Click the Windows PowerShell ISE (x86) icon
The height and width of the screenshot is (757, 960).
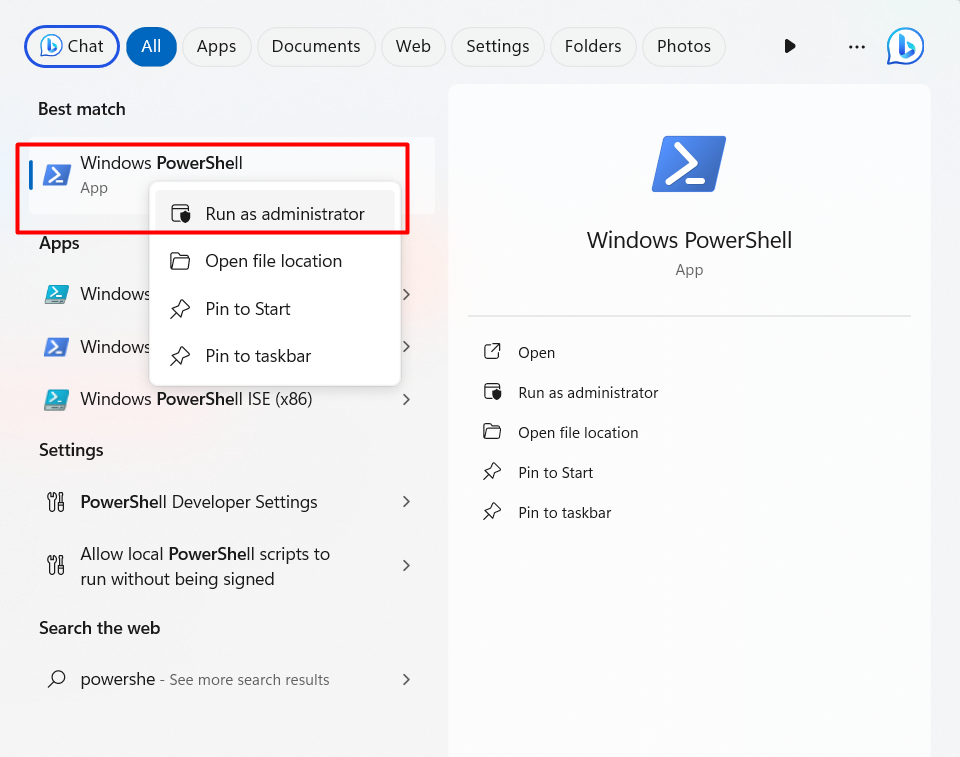(56, 399)
